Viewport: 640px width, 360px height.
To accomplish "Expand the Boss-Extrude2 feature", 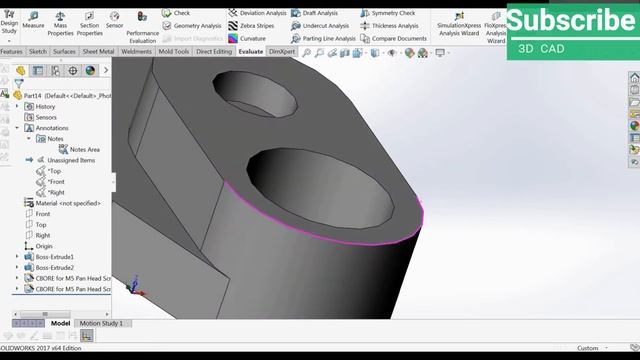I will pos(17,267).
